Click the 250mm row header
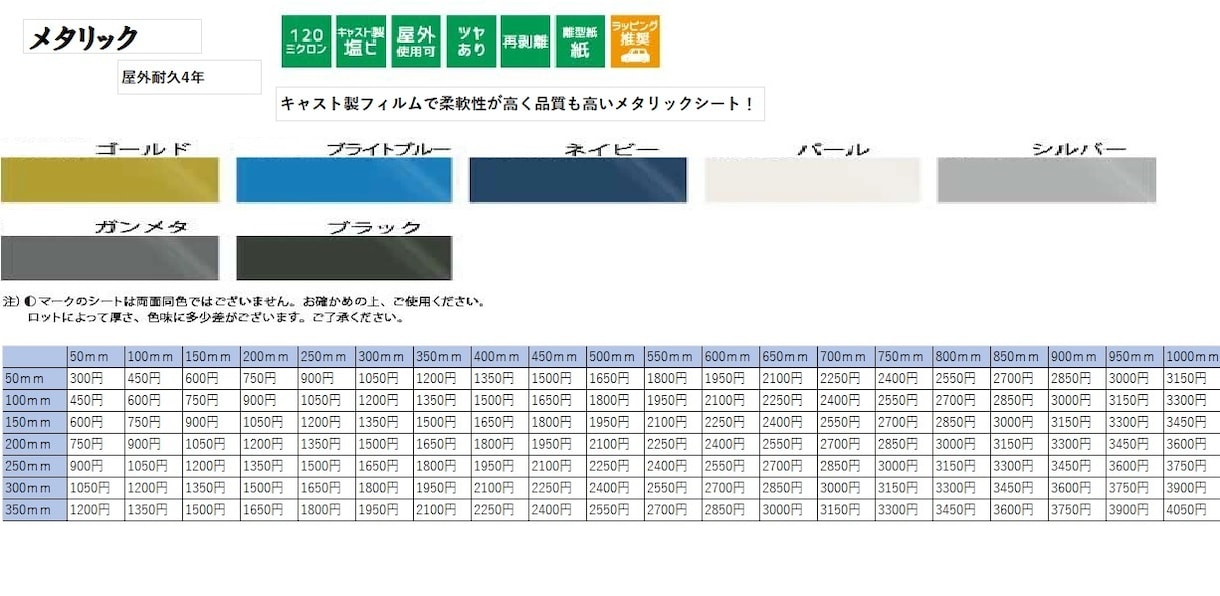Viewport: 1220px width, 596px height. click(x=34, y=466)
